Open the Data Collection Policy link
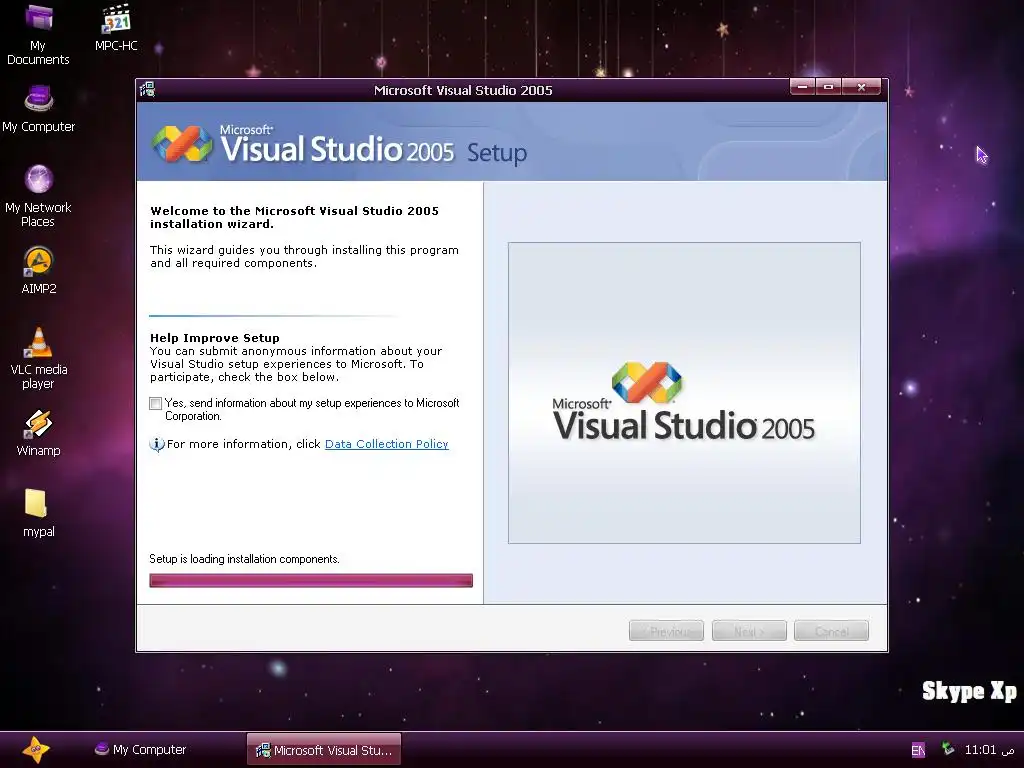 387,444
